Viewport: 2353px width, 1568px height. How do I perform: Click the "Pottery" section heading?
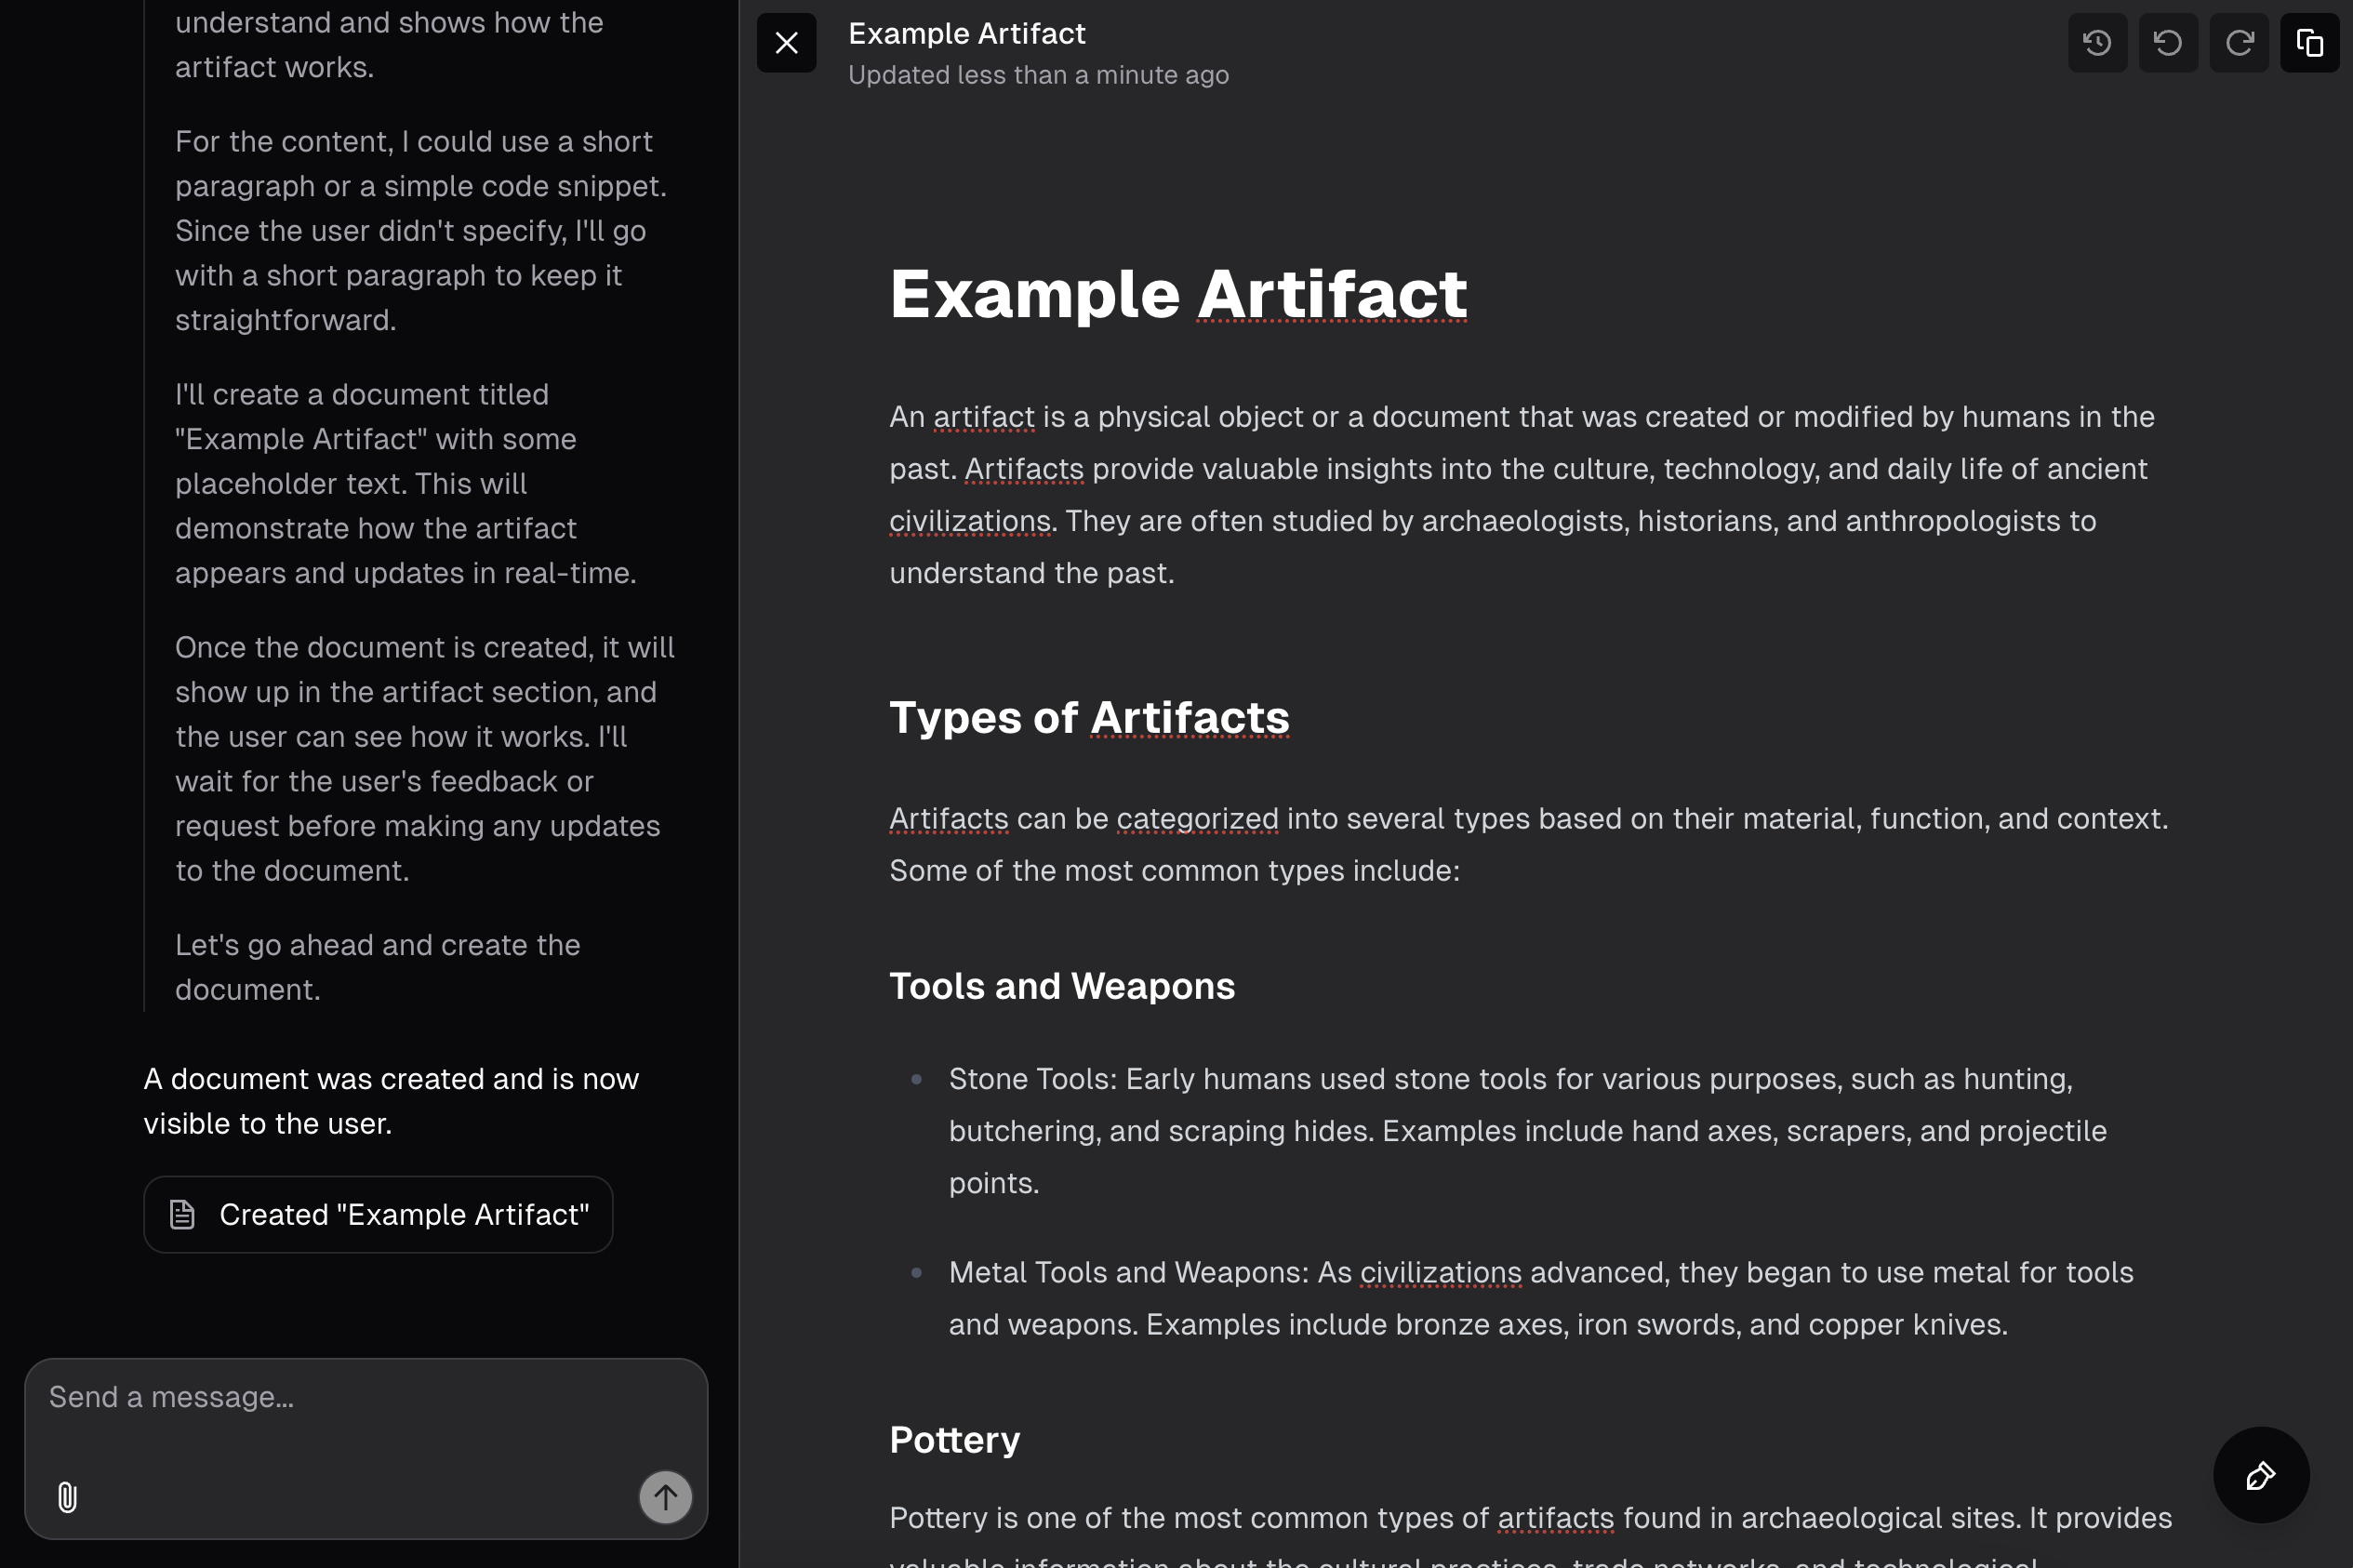tap(954, 1439)
